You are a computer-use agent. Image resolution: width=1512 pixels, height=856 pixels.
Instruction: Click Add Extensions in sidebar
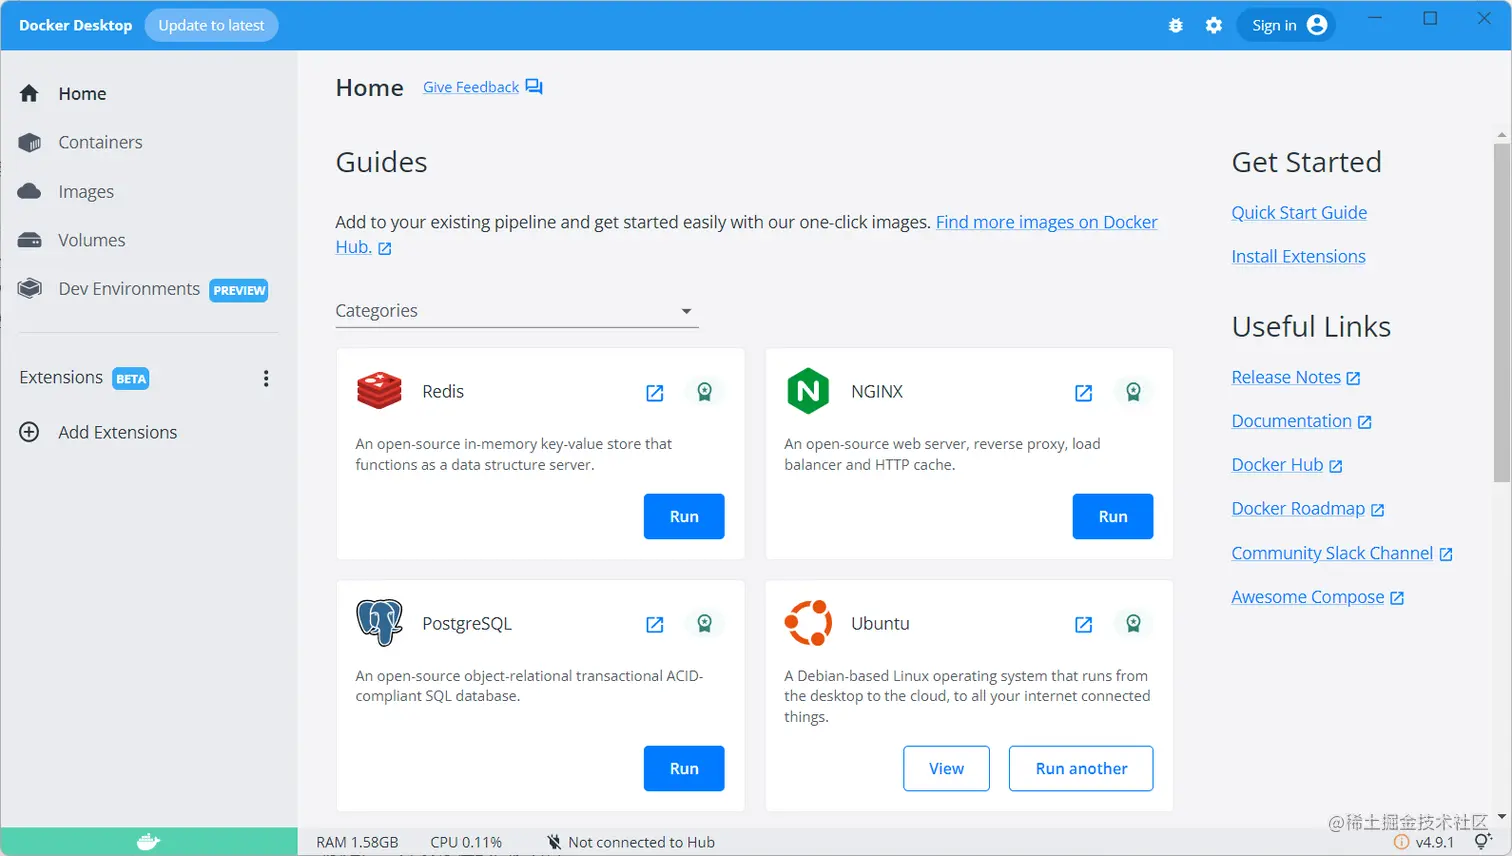(x=117, y=432)
